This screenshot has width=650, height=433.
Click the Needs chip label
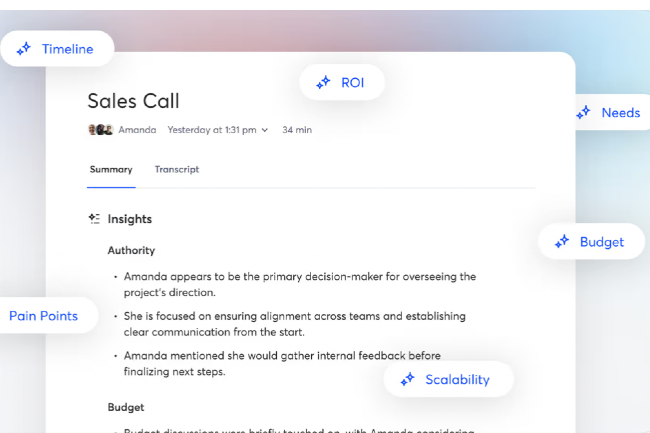(x=620, y=113)
